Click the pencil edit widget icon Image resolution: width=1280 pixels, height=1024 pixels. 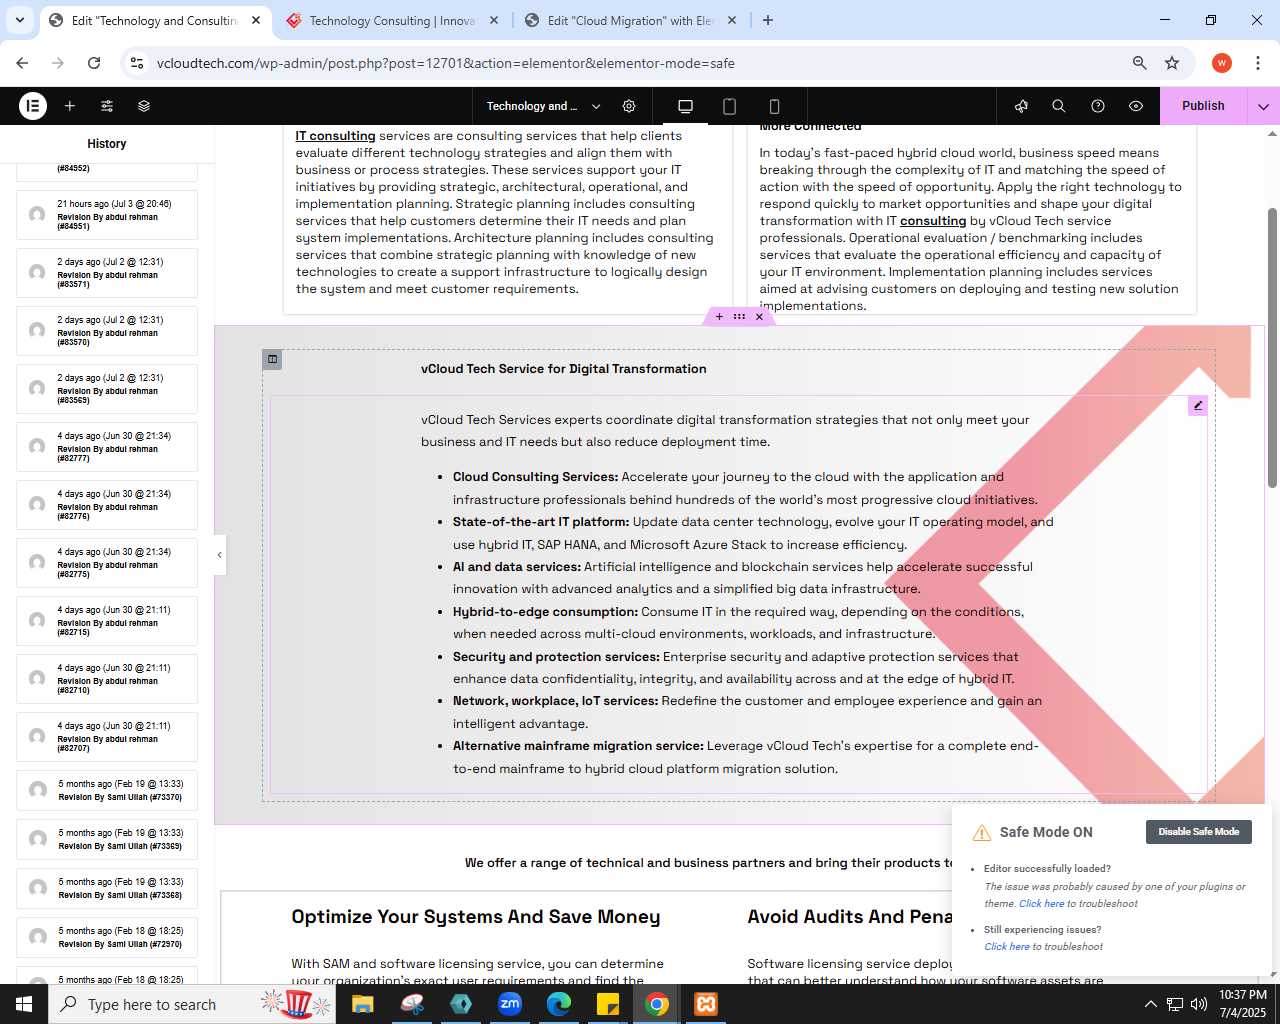[1198, 405]
